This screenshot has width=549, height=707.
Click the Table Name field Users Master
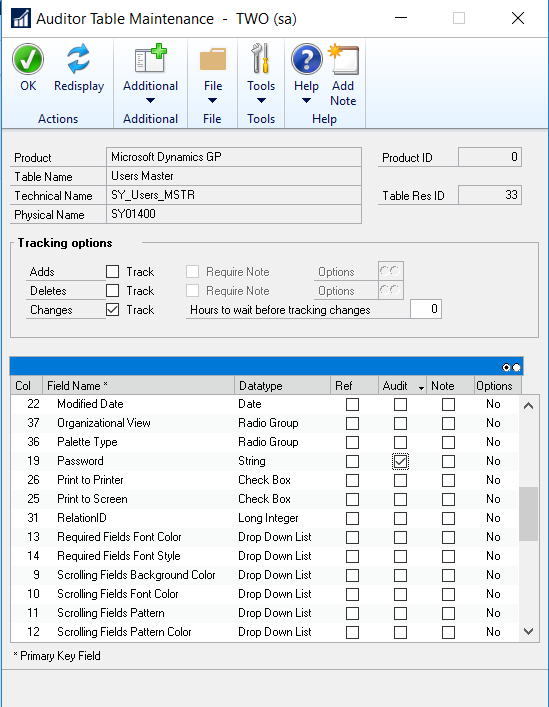coord(234,176)
